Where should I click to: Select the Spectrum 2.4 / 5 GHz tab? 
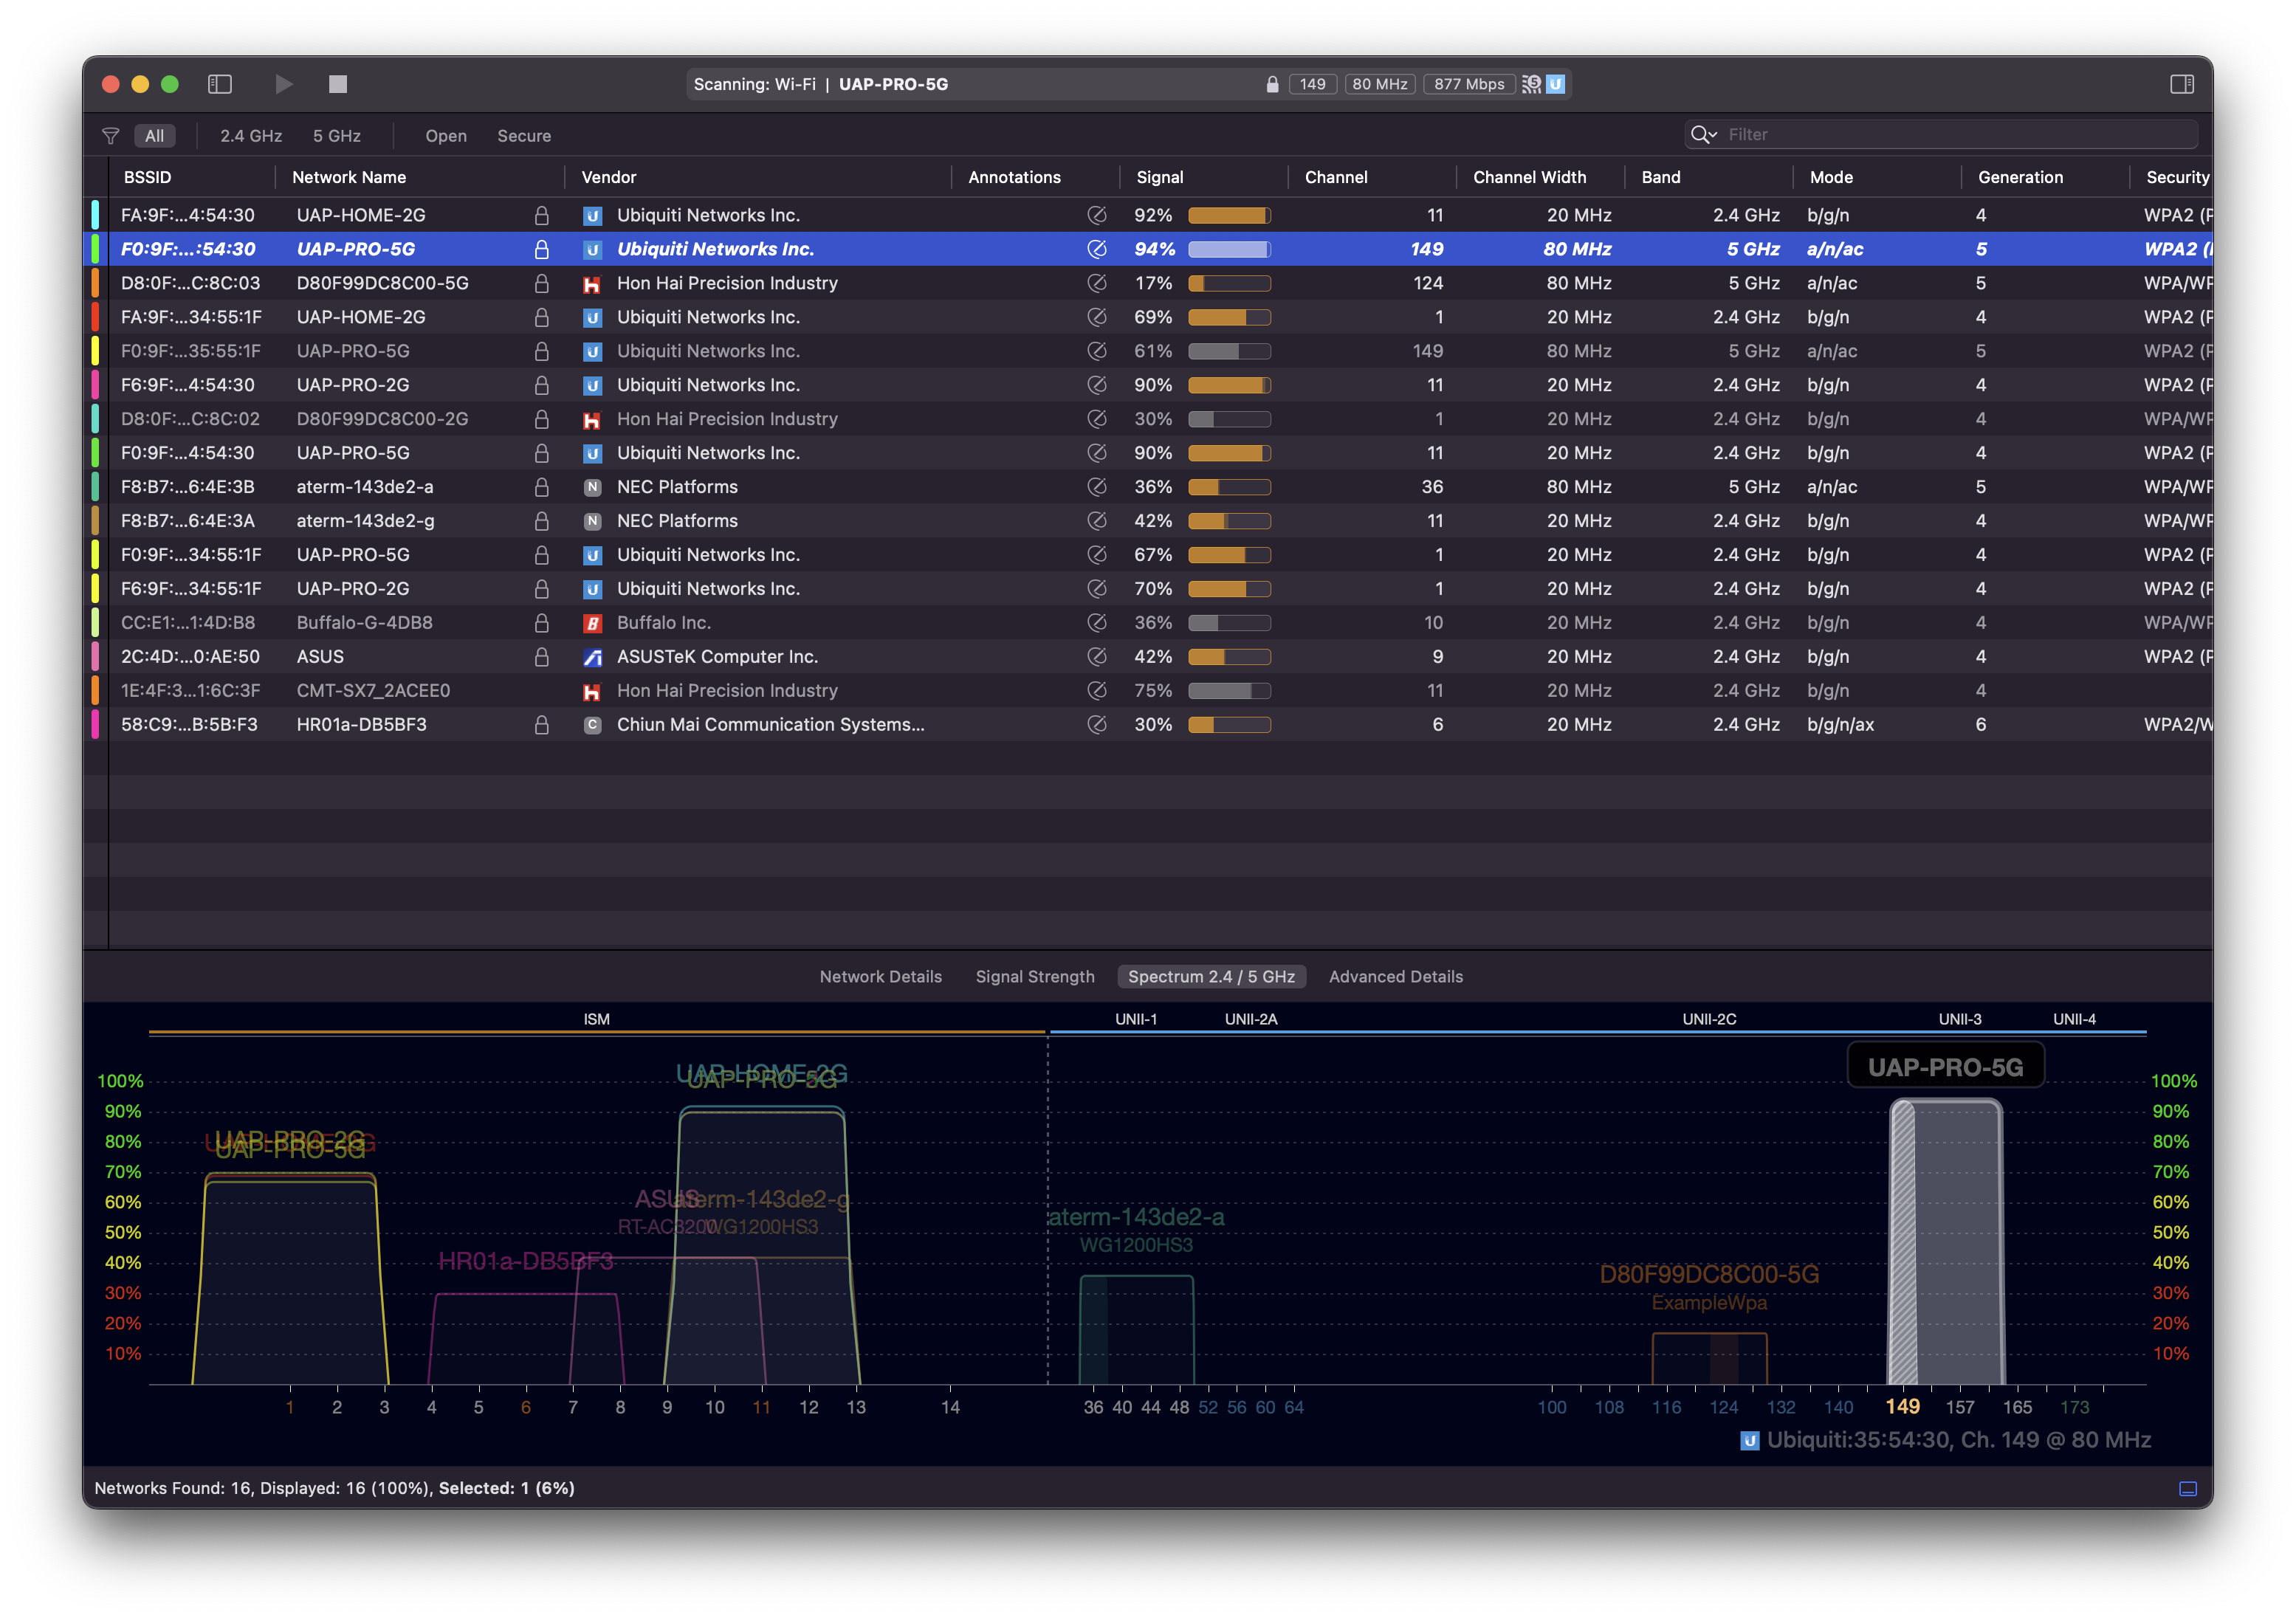1211,977
